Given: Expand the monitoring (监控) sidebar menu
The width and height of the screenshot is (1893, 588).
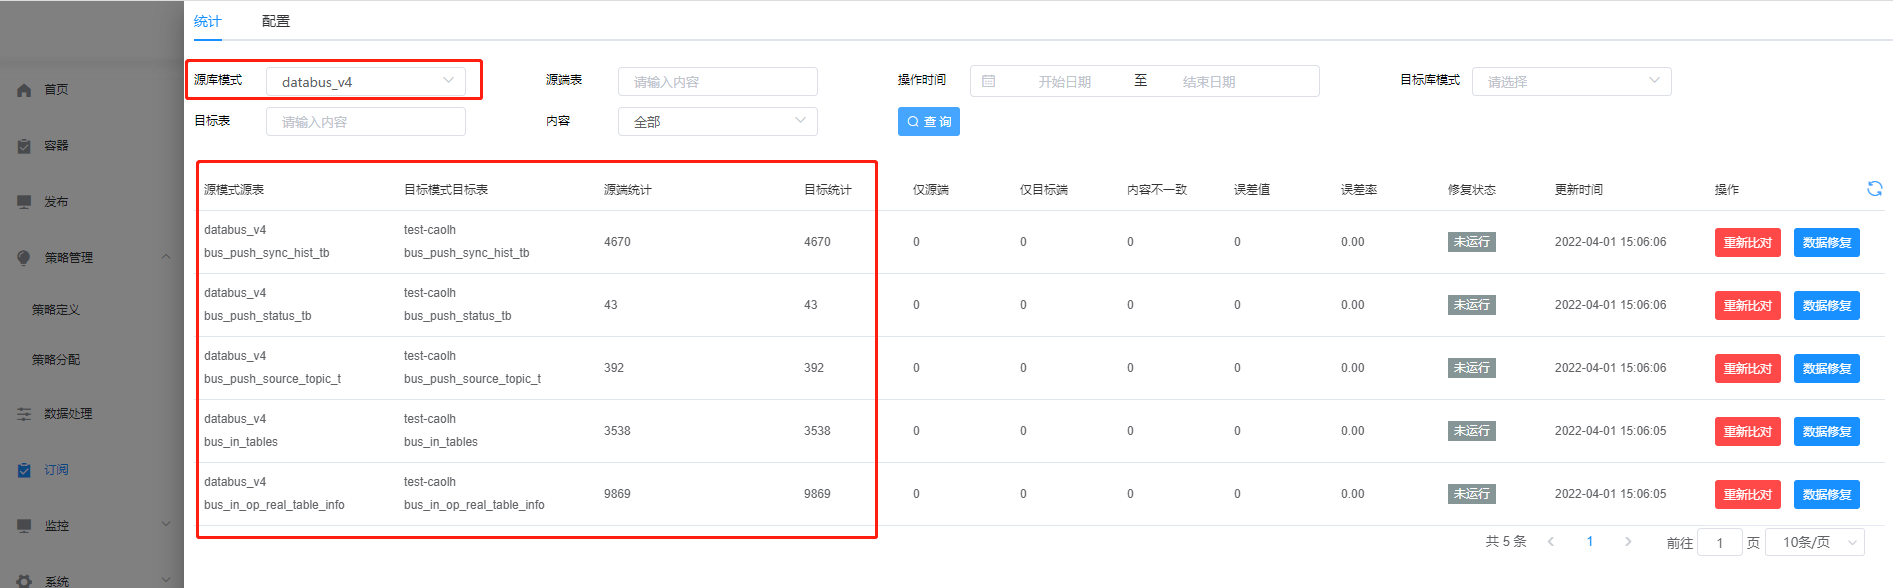Looking at the screenshot, I should 166,525.
